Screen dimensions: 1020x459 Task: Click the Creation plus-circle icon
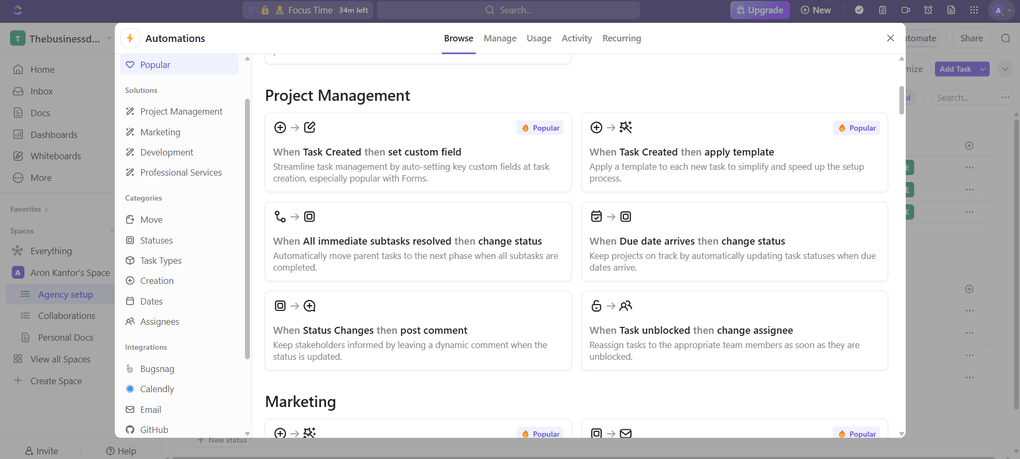coord(129,280)
